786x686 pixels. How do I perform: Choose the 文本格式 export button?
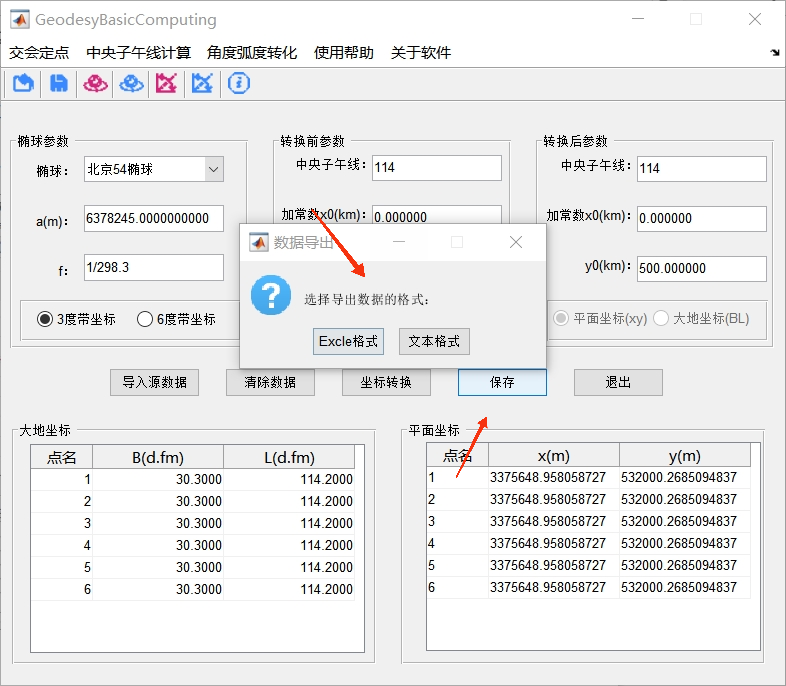click(x=434, y=342)
